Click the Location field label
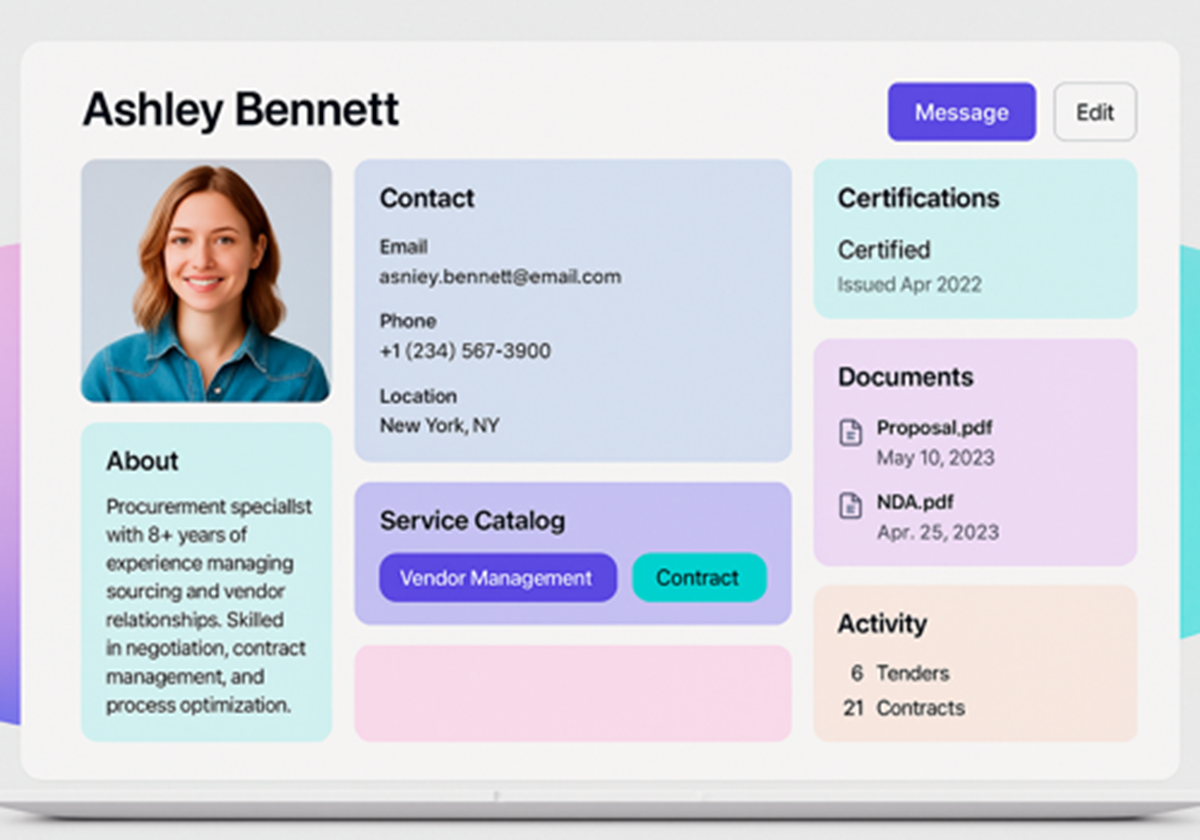Viewport: 1200px width, 840px height. 418,396
